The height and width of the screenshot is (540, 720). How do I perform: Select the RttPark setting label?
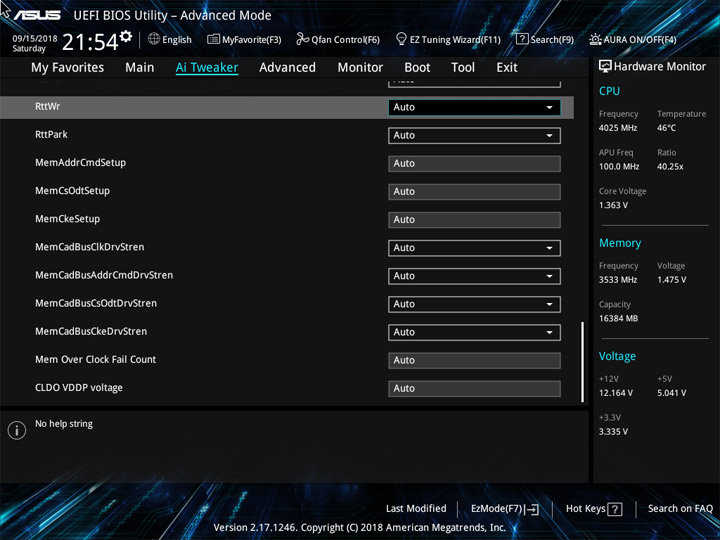pos(51,135)
